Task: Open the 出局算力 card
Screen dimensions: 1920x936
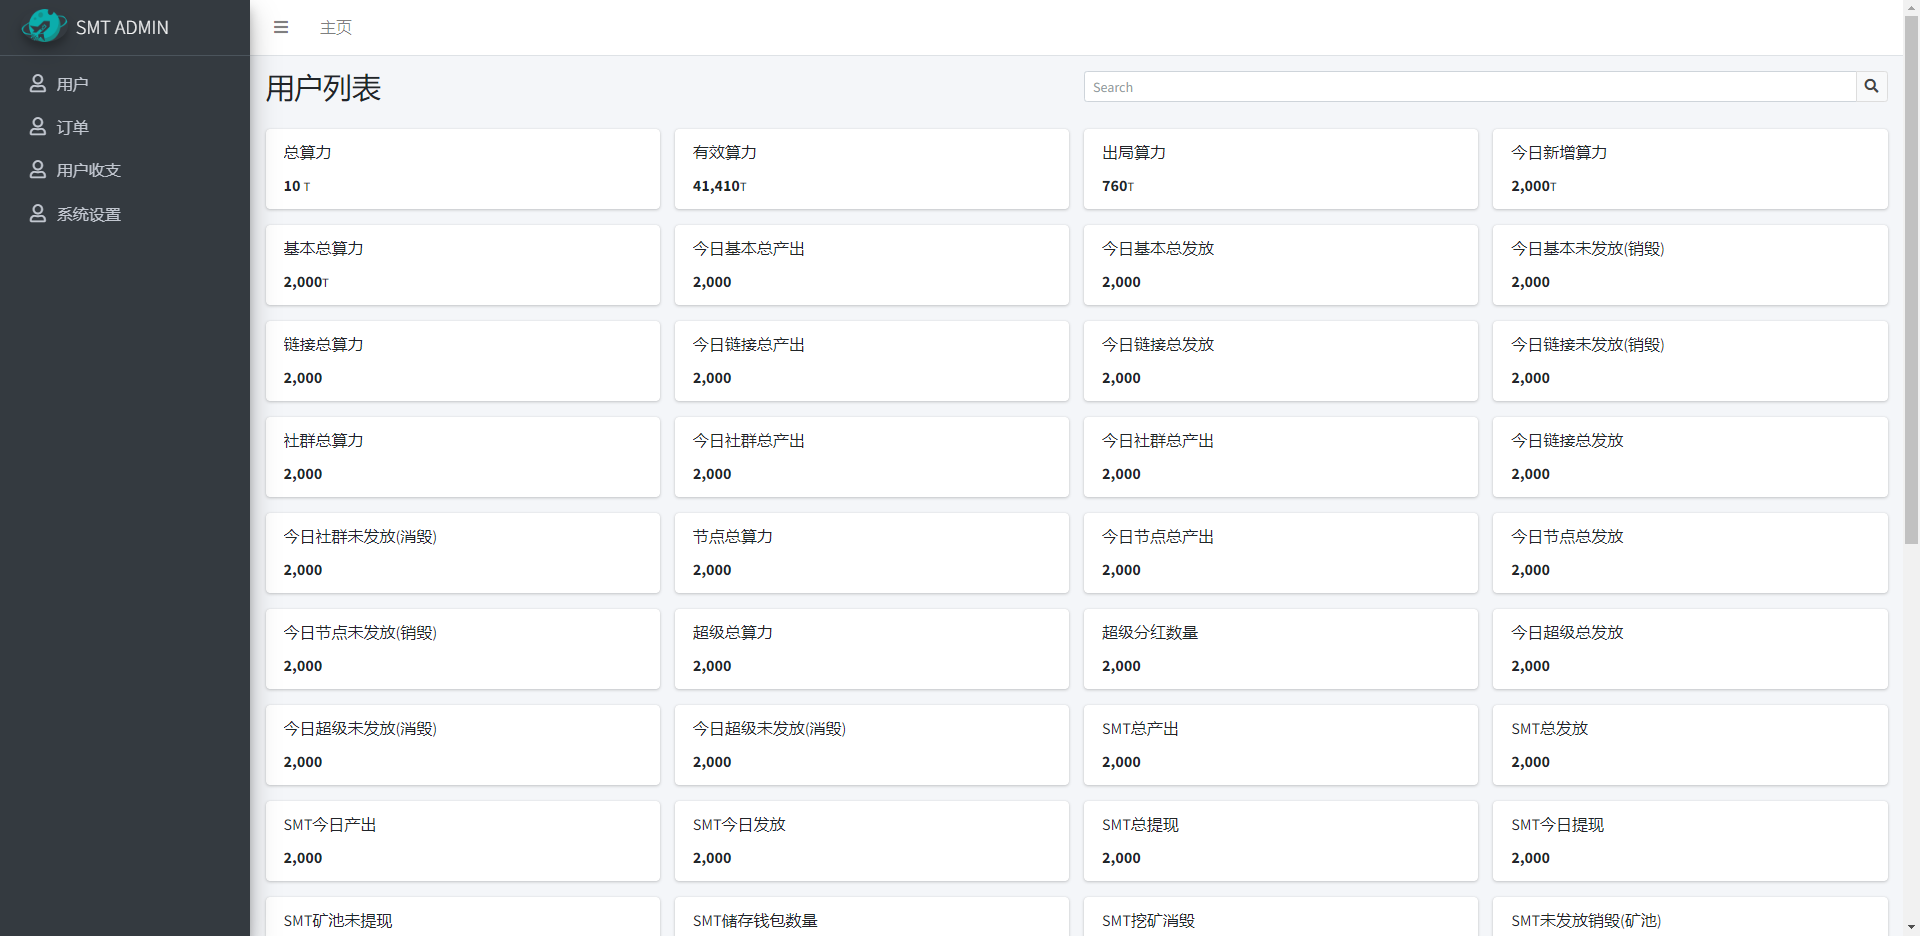Action: (1280, 169)
